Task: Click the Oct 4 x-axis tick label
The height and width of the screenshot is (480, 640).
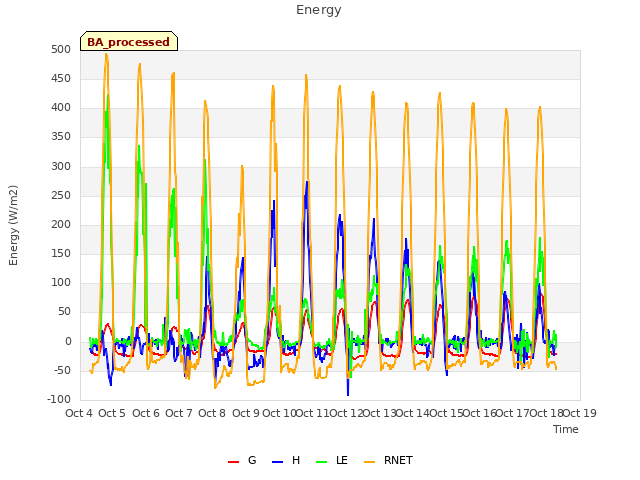Action: click(x=79, y=413)
